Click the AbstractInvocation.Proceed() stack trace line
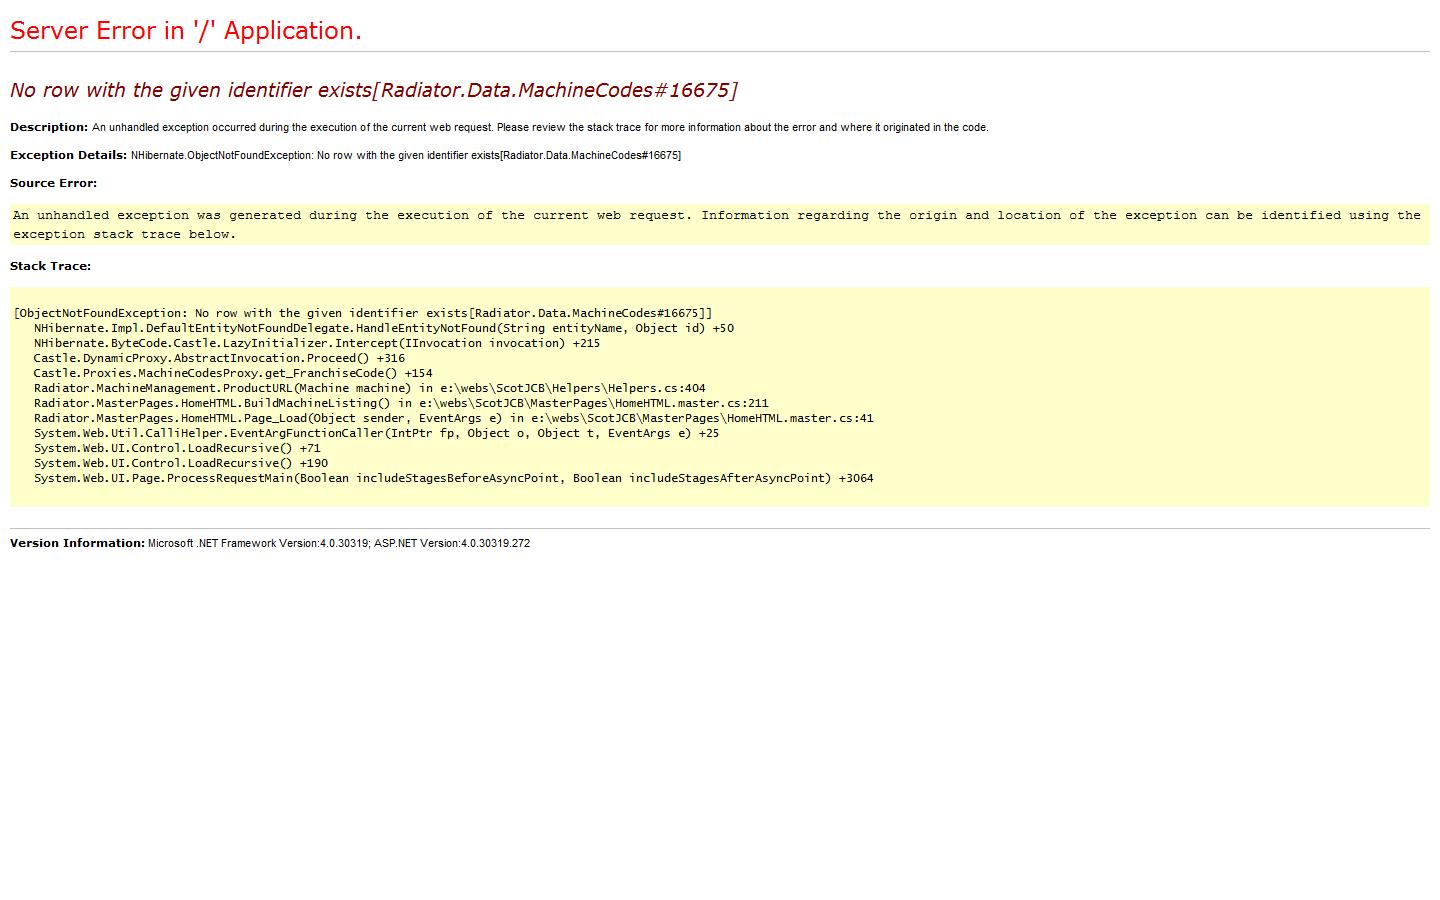 [x=219, y=358]
